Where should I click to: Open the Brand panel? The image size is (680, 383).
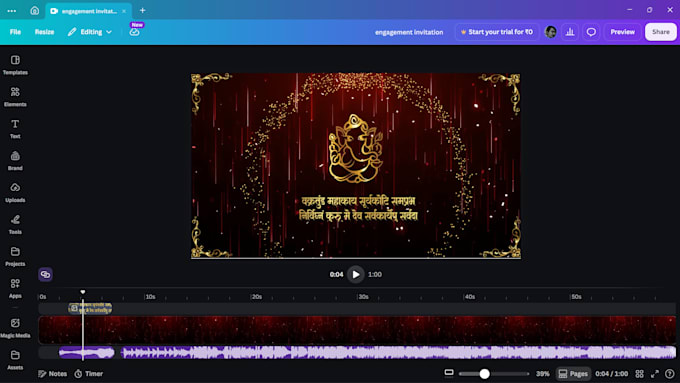pyautogui.click(x=15, y=160)
